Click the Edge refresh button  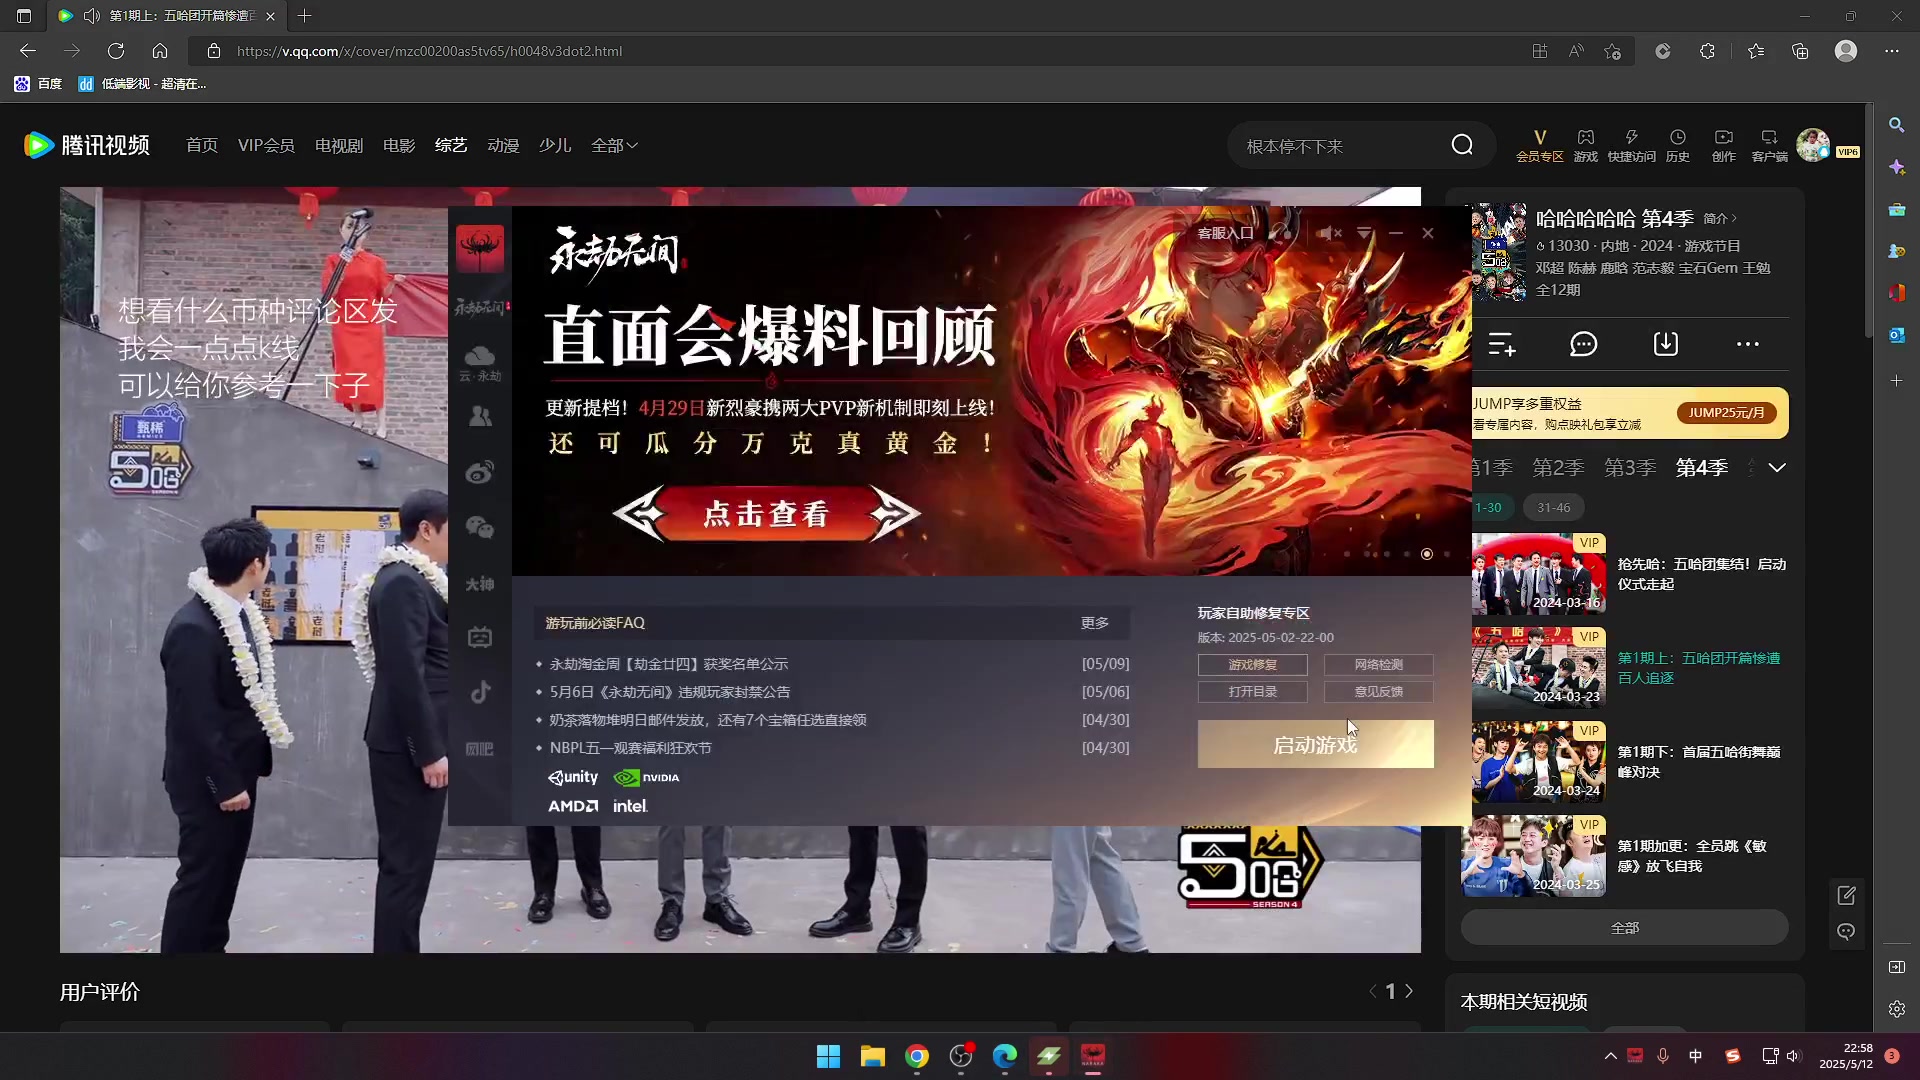(x=116, y=51)
